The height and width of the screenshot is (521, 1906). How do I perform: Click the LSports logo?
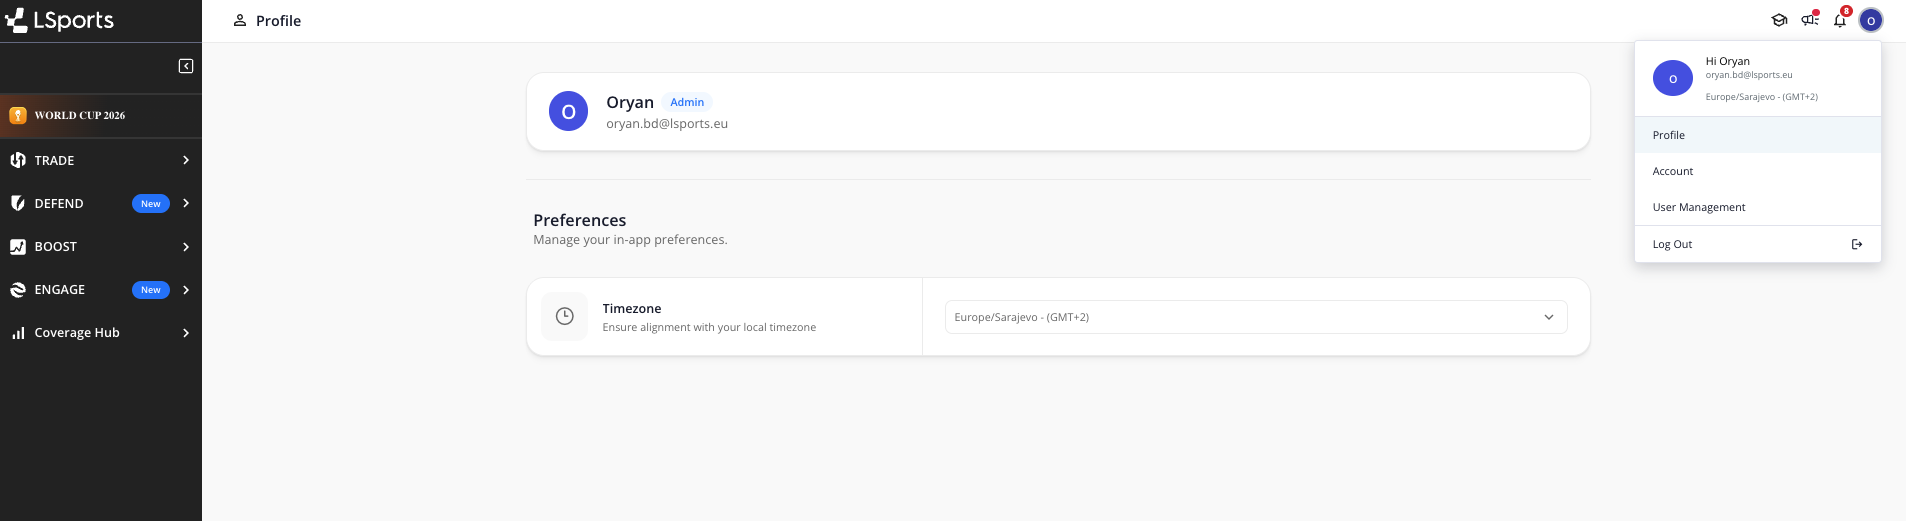click(x=59, y=20)
